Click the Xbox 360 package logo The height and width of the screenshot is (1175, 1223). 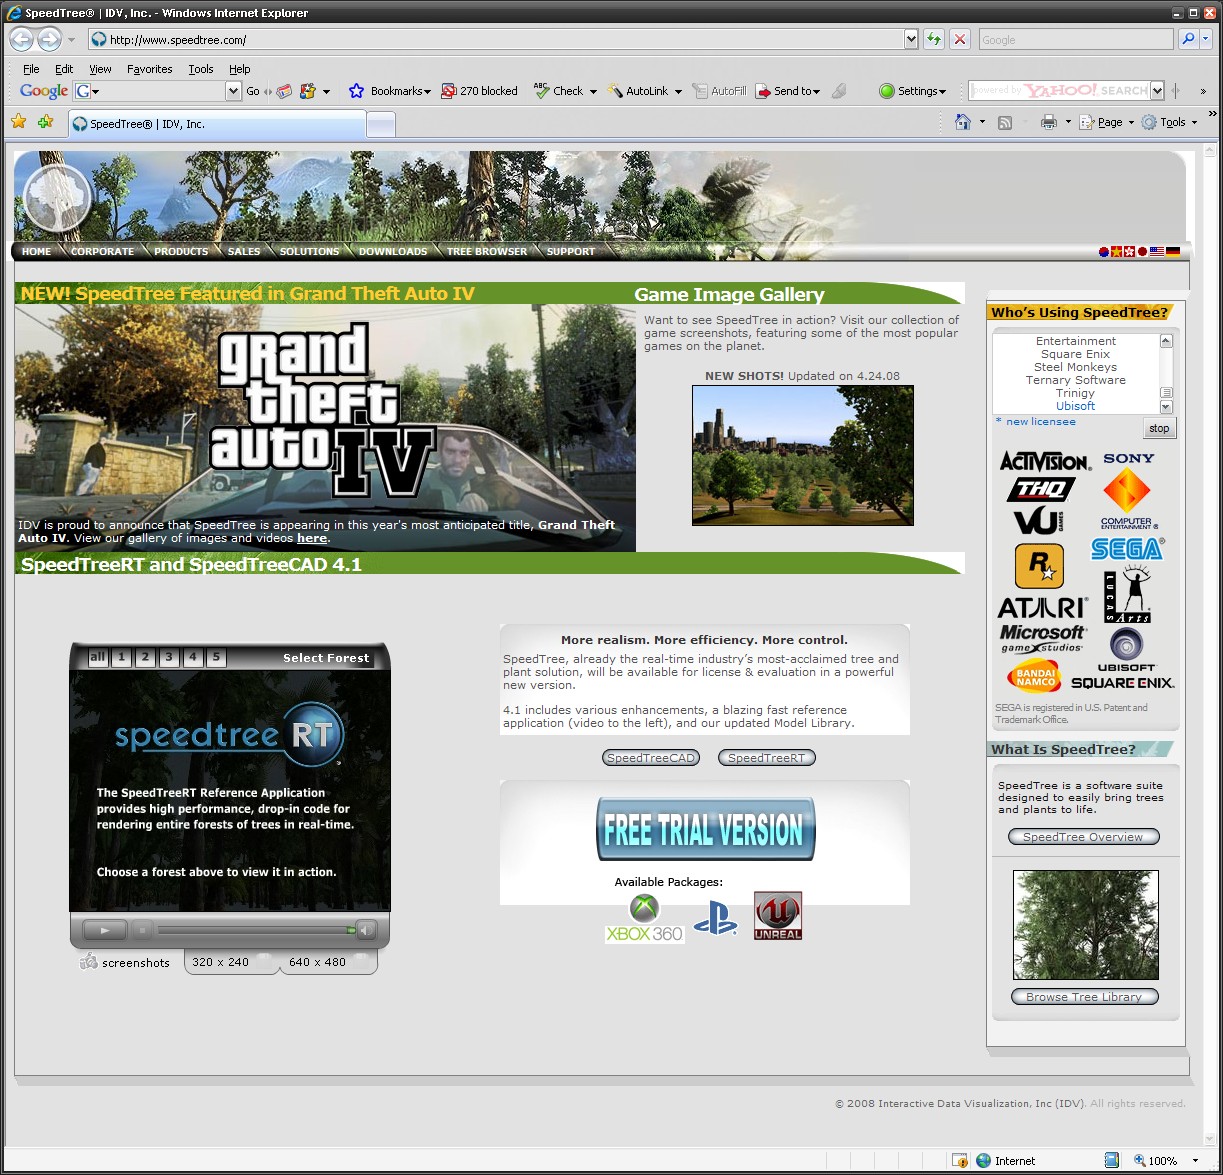(645, 918)
